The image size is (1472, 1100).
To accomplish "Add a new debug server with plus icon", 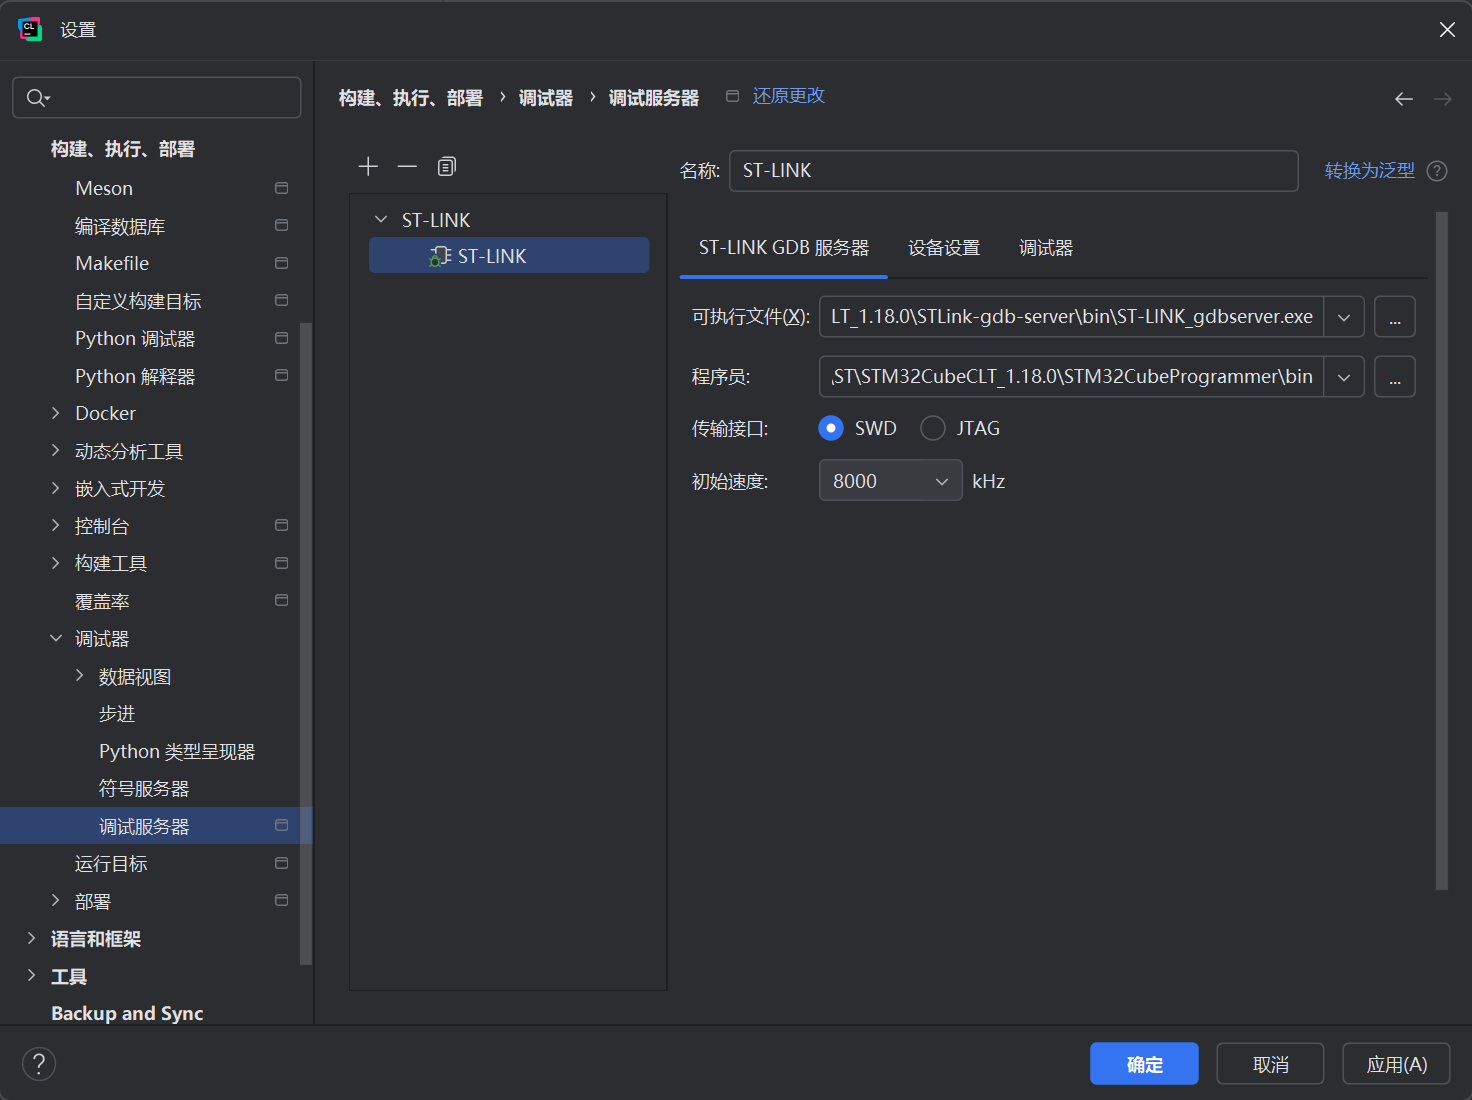I will [368, 166].
